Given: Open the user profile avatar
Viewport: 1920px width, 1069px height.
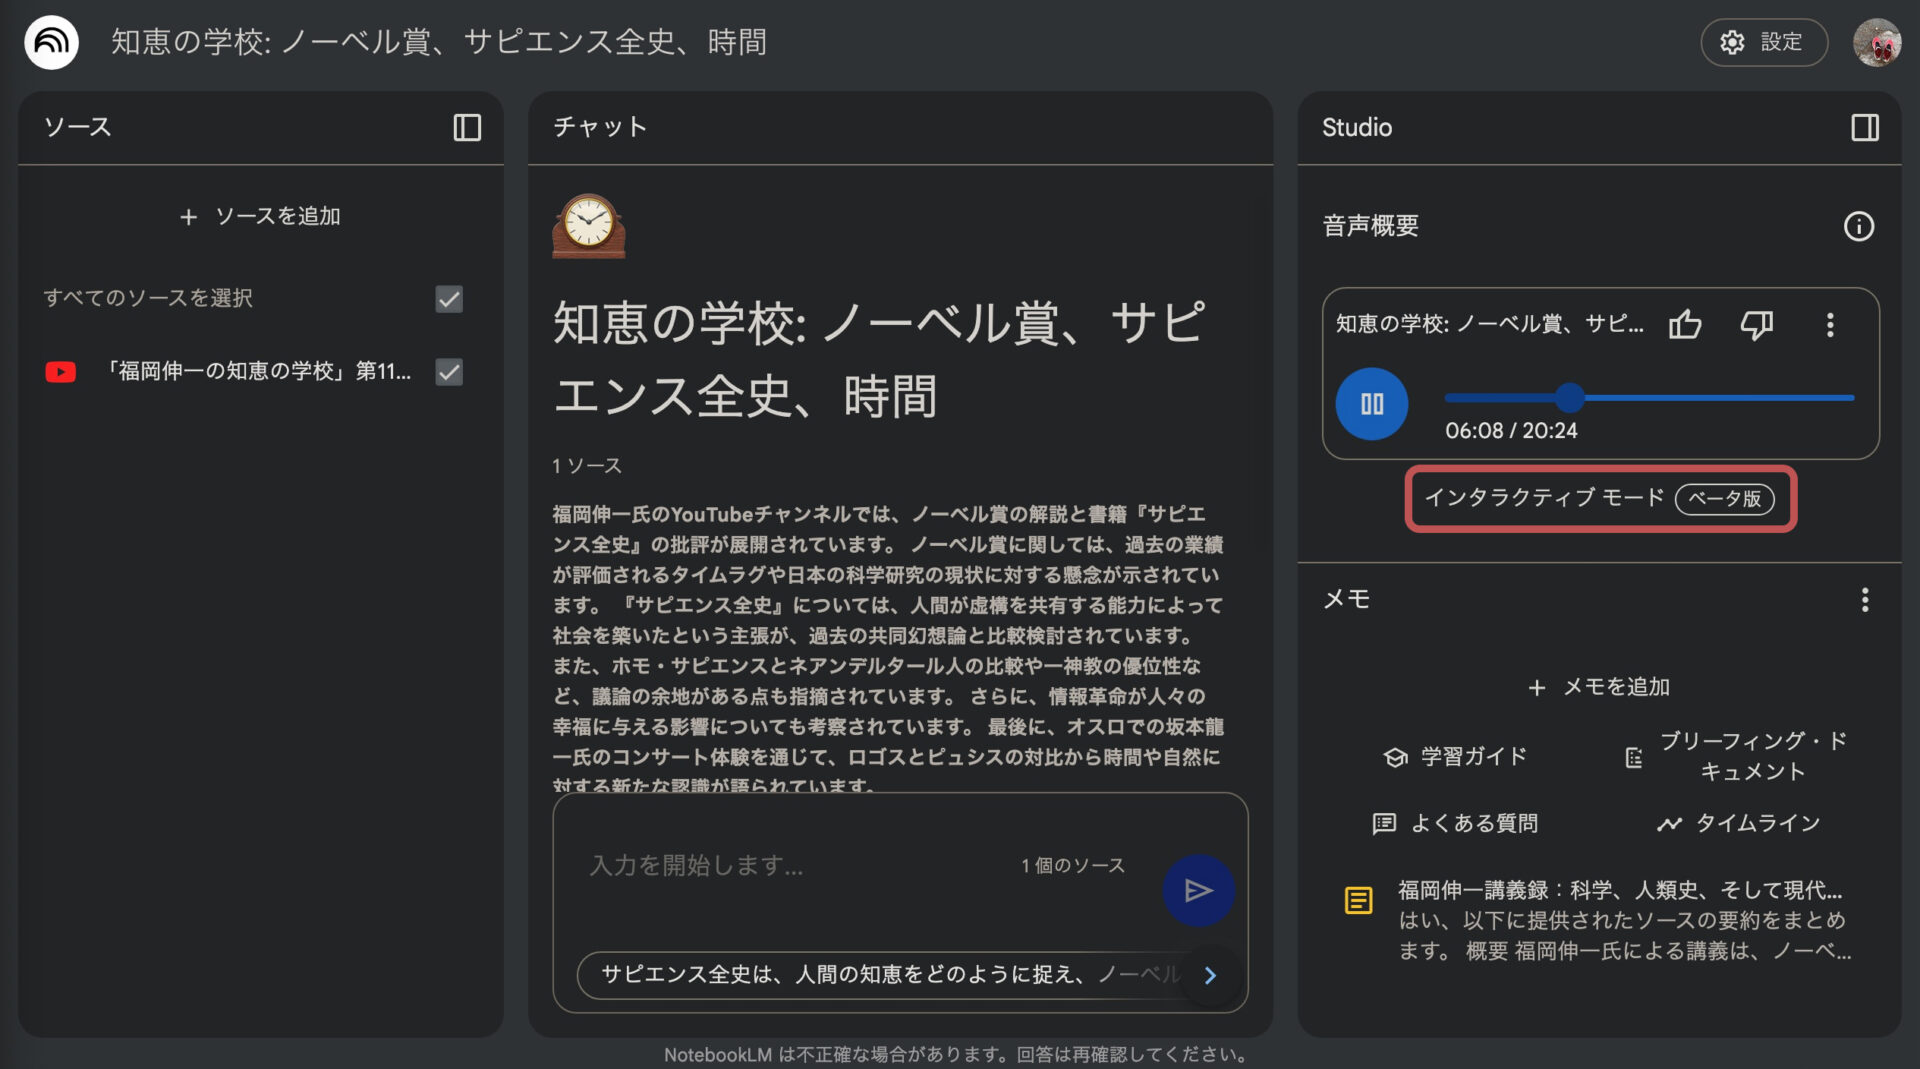Looking at the screenshot, I should (1877, 42).
